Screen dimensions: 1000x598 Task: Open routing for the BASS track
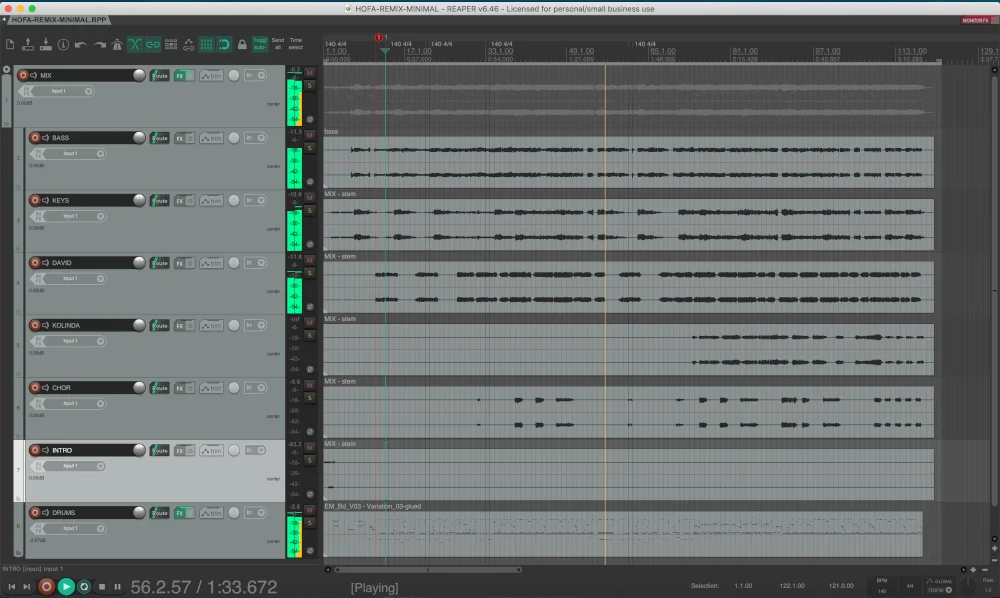click(159, 138)
